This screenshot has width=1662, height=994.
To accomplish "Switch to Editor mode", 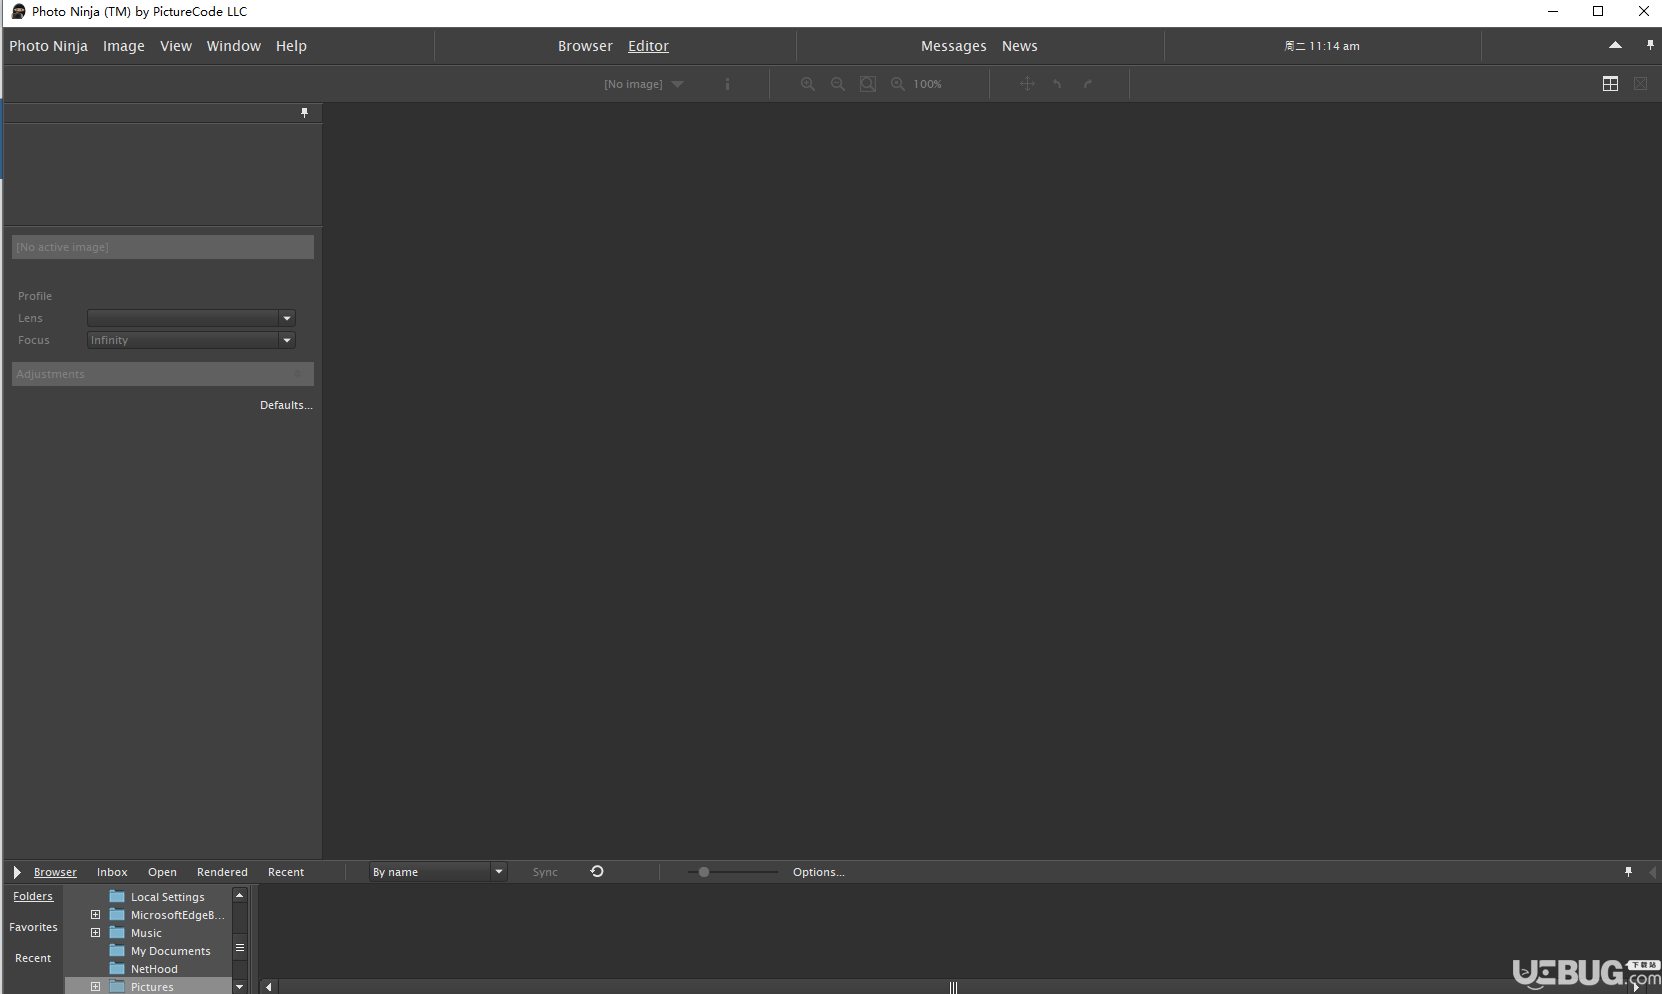I will [648, 46].
